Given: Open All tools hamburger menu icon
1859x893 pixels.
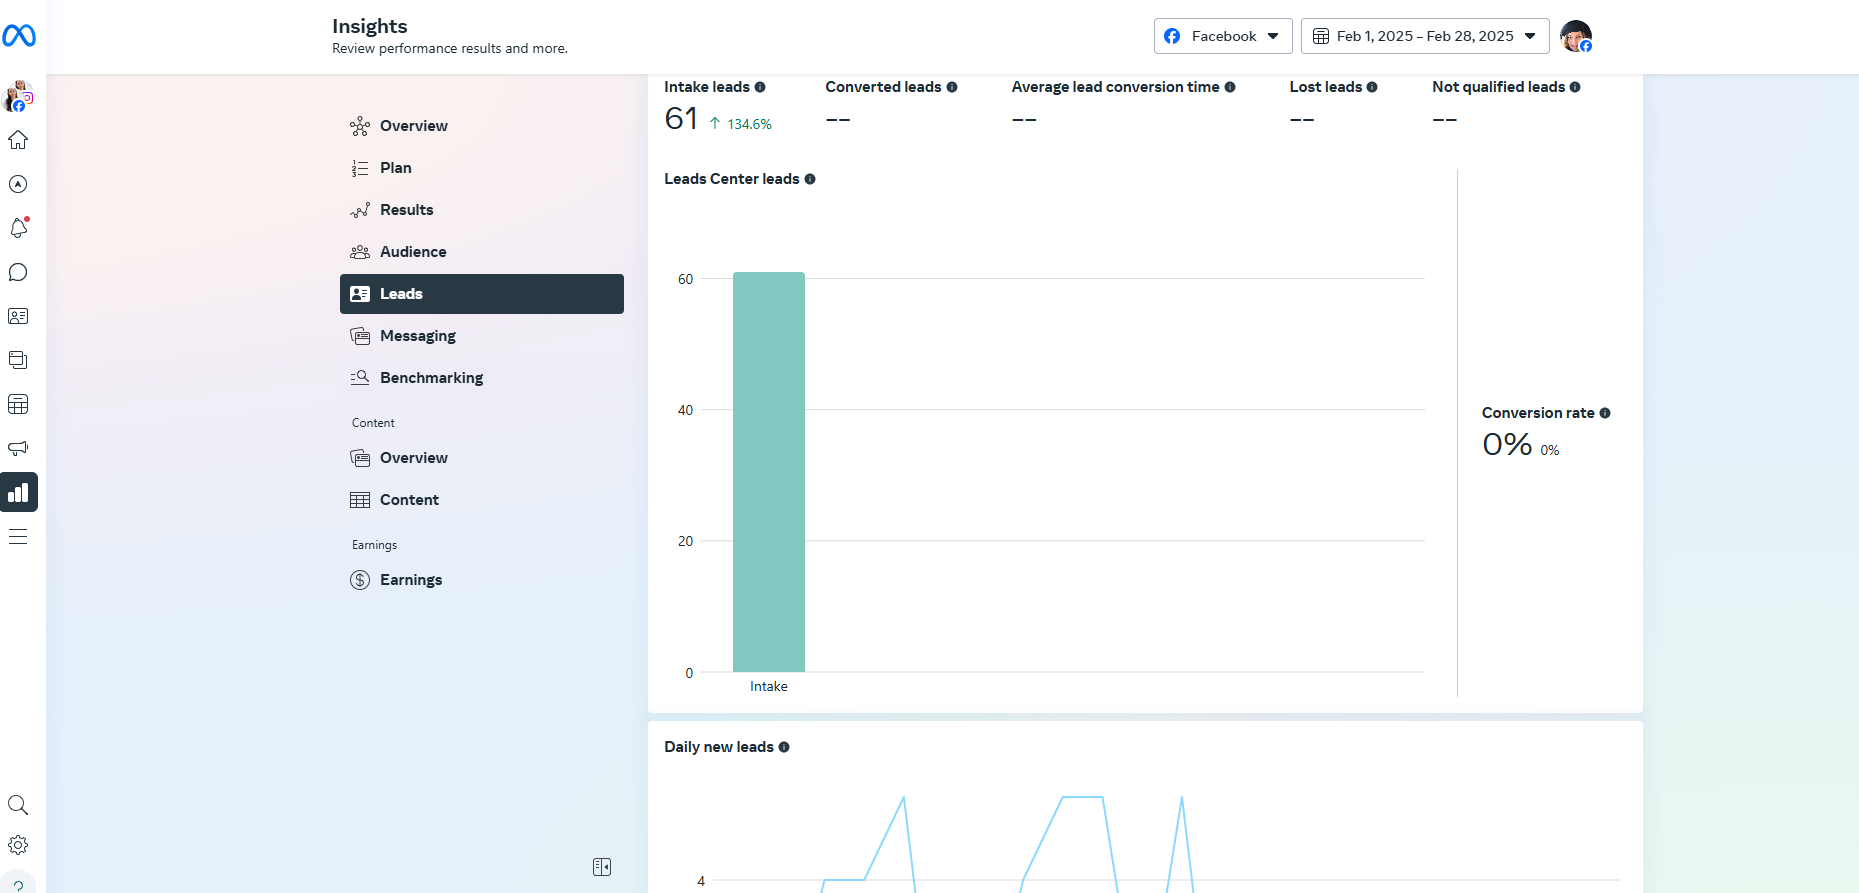Looking at the screenshot, I should (x=18, y=537).
